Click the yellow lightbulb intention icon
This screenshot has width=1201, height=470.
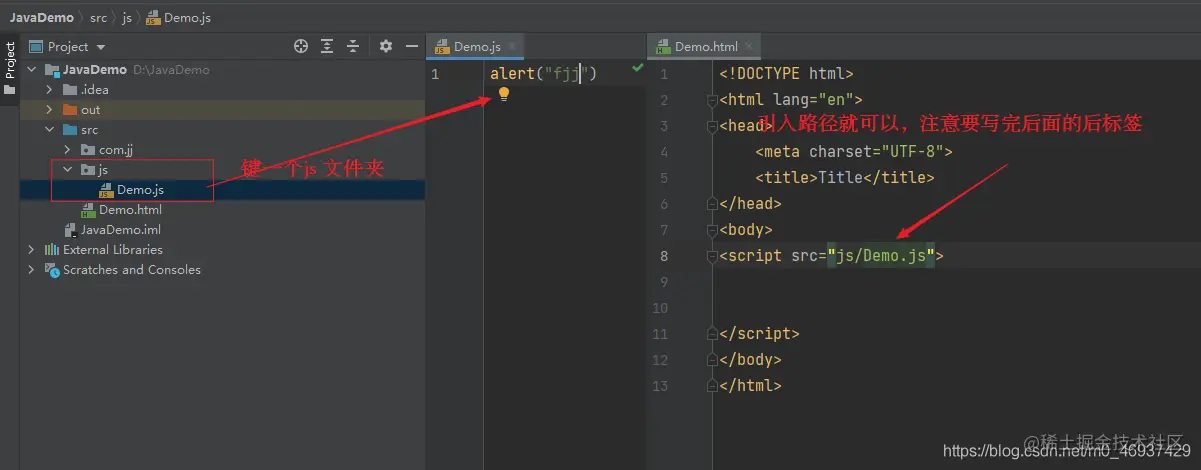pos(504,94)
